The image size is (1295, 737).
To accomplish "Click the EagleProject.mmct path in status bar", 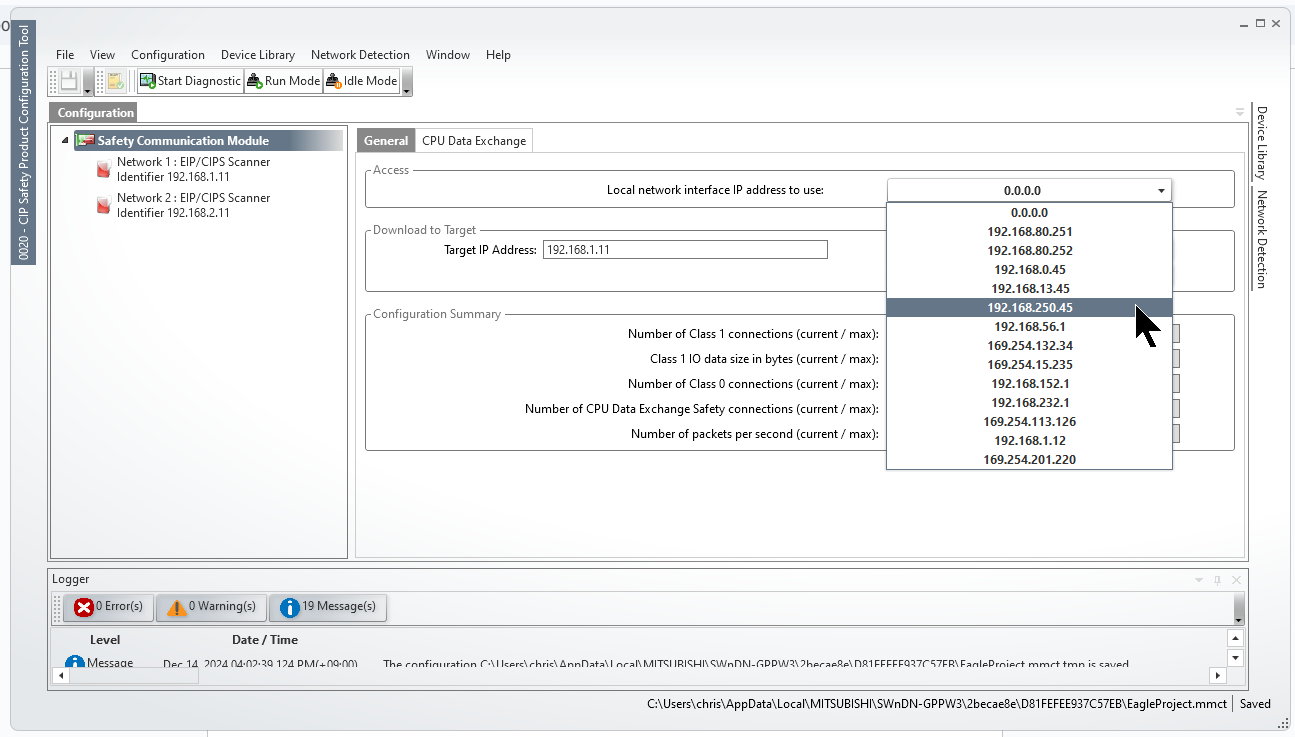I will (939, 704).
